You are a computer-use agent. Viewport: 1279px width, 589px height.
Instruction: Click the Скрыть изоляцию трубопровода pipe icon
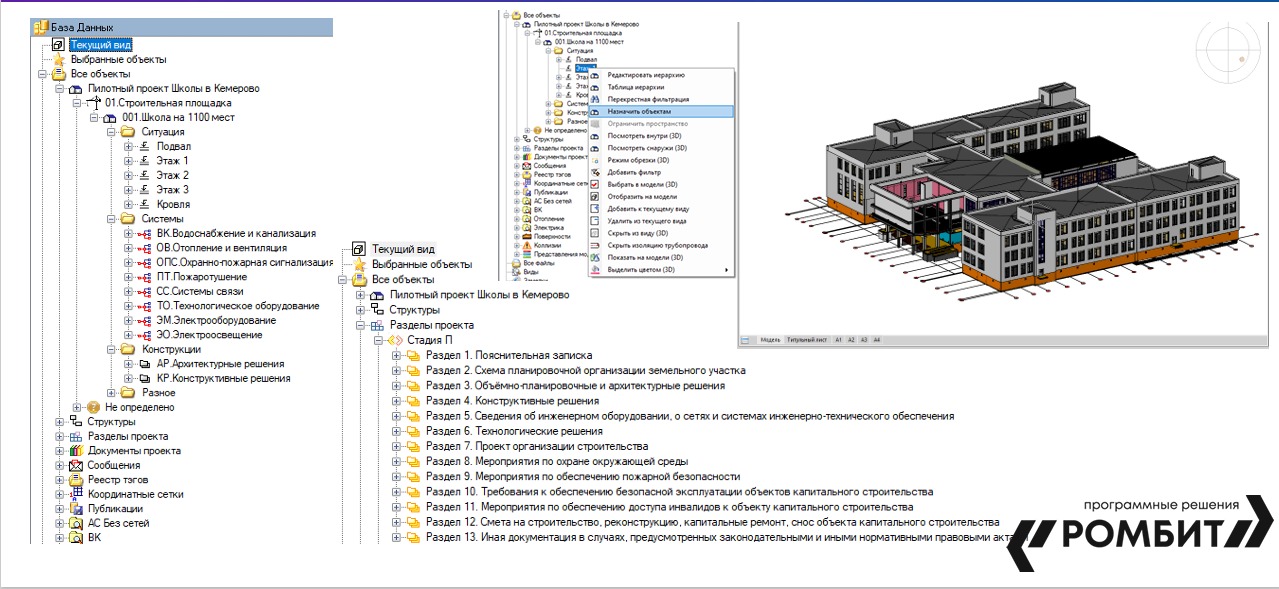596,245
